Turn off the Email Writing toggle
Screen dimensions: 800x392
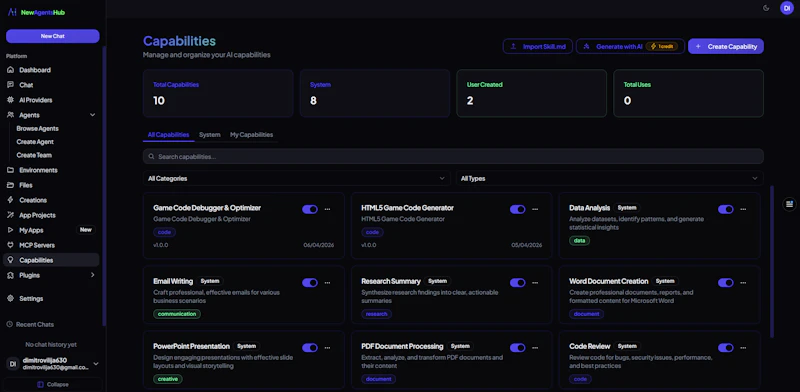[x=310, y=282]
